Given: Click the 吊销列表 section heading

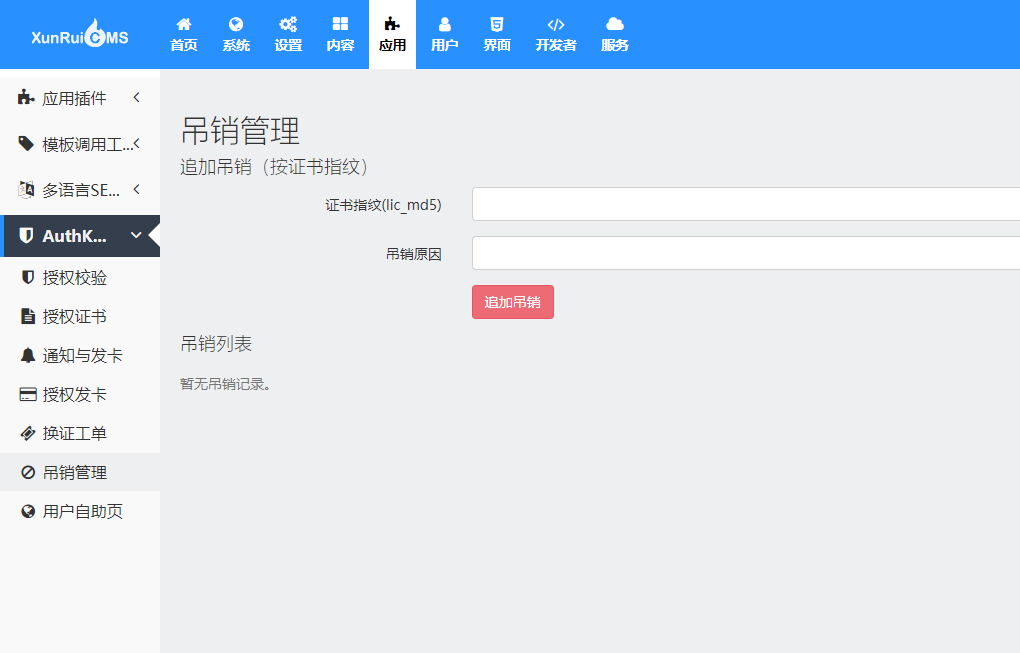Looking at the screenshot, I should click(216, 344).
